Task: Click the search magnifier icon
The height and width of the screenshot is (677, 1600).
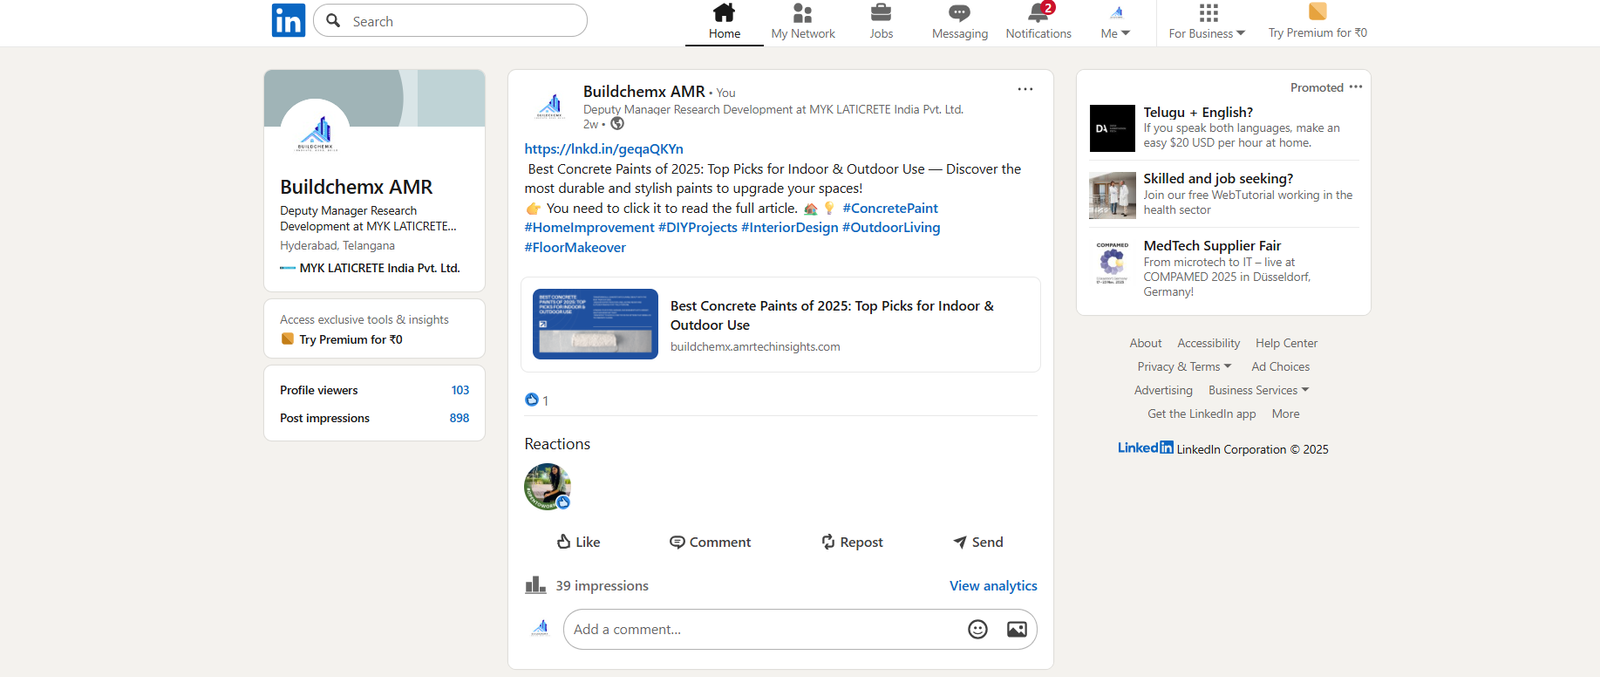Action: tap(333, 21)
